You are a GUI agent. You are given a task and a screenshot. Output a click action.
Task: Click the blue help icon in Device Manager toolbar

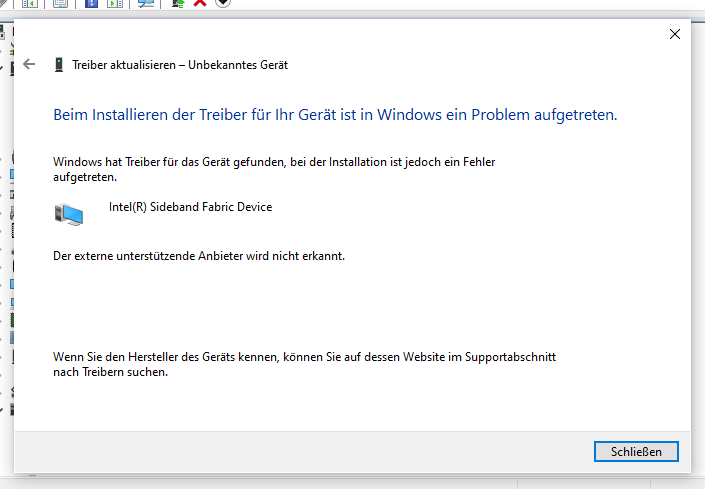(91, 3)
